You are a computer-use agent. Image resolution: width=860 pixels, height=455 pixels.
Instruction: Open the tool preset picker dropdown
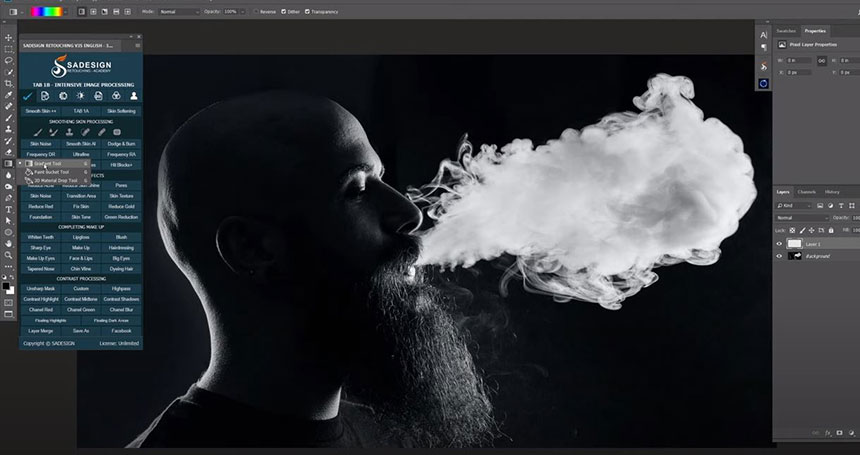(22, 12)
